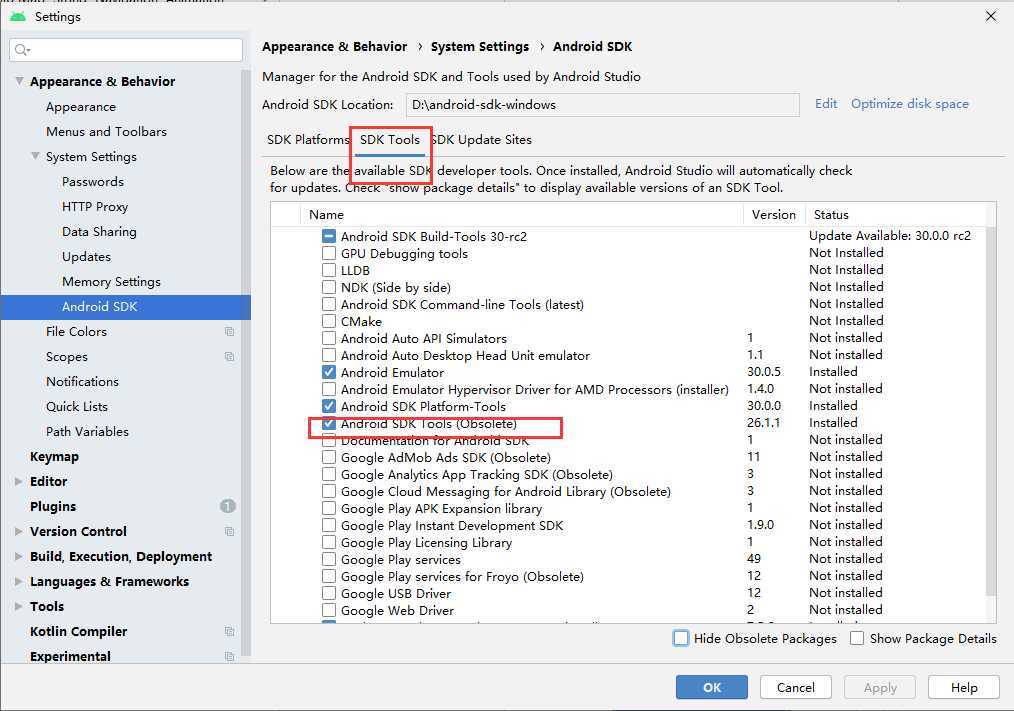Open Keymap settings

coord(54,456)
